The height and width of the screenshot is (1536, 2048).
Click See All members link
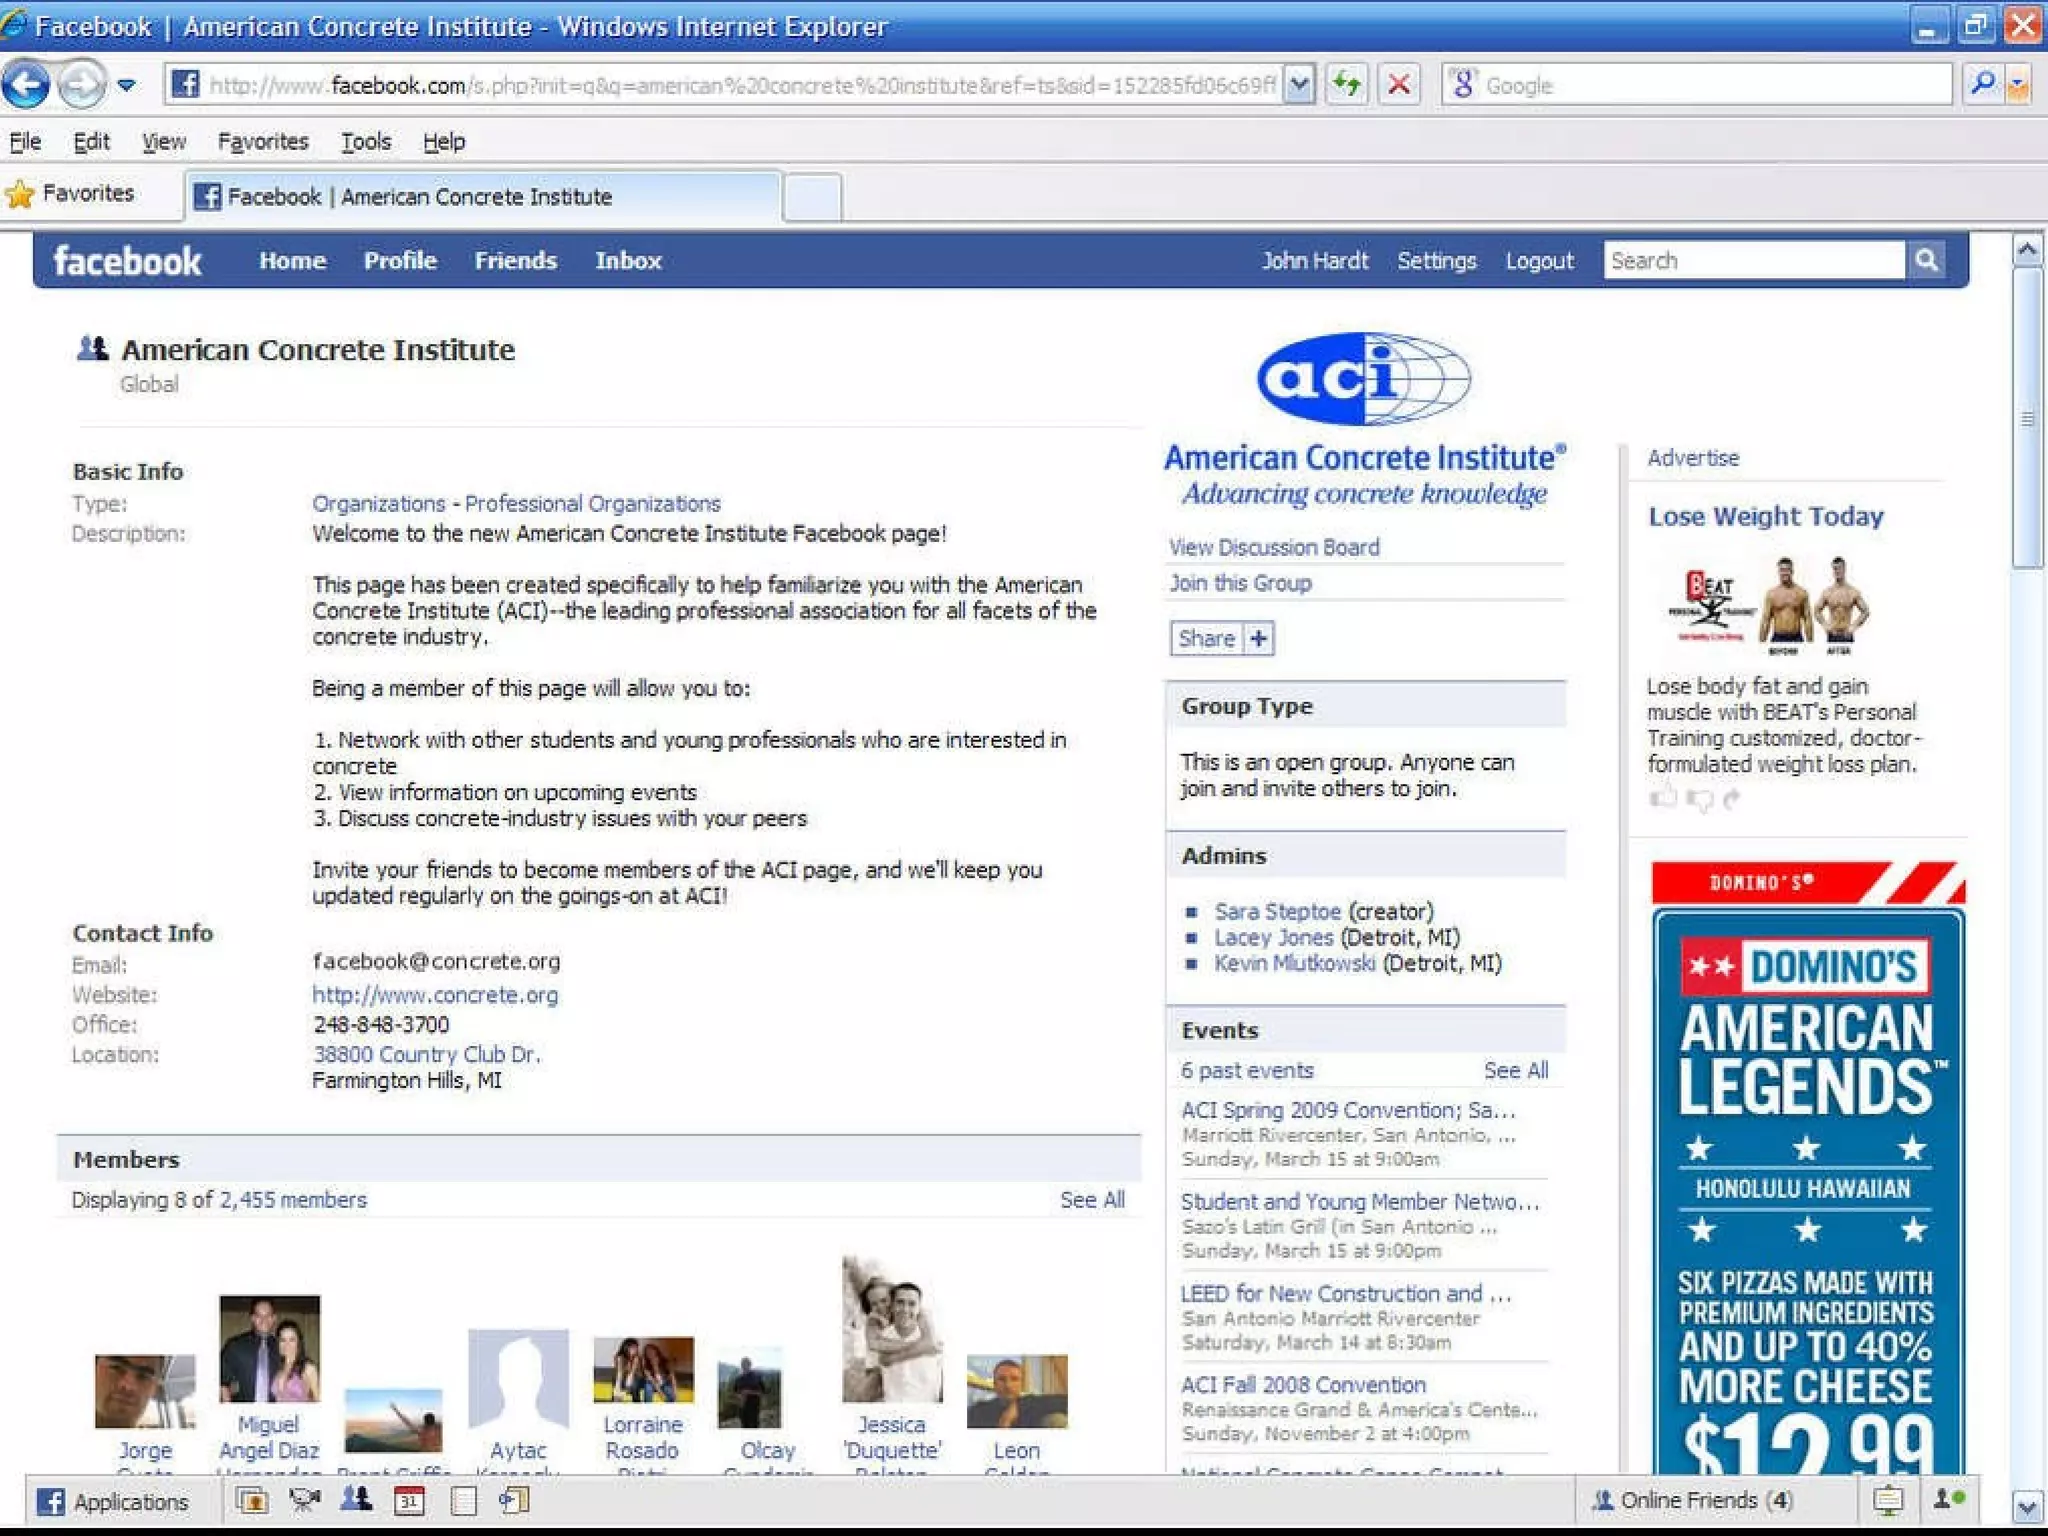click(1092, 1199)
